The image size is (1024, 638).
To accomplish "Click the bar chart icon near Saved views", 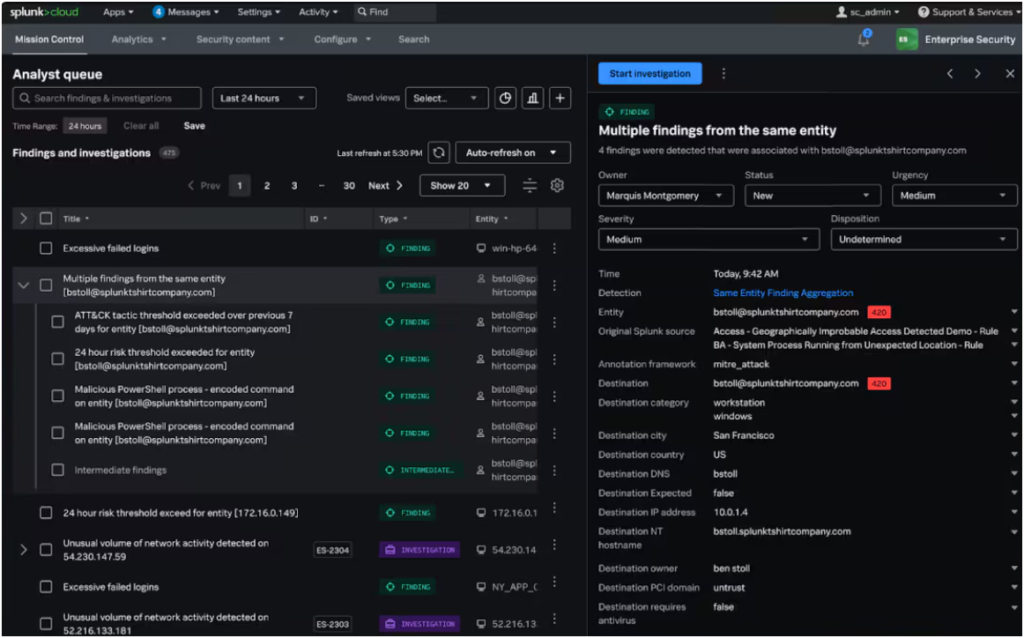I will pyautogui.click(x=531, y=98).
